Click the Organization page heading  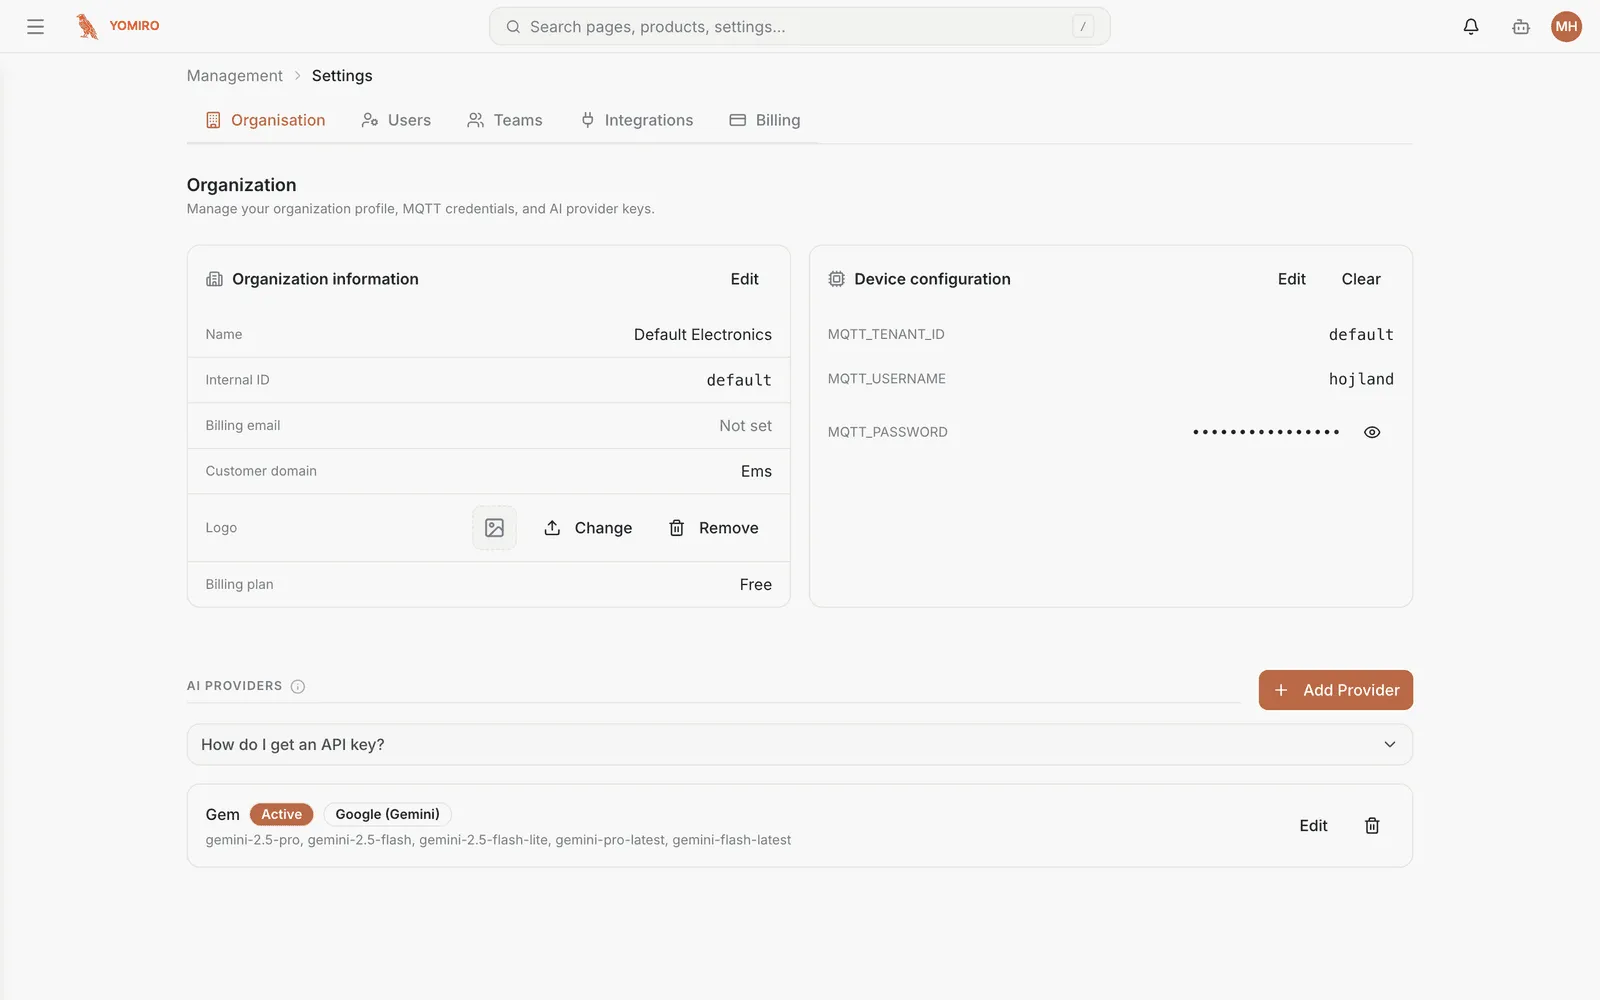coord(241,185)
